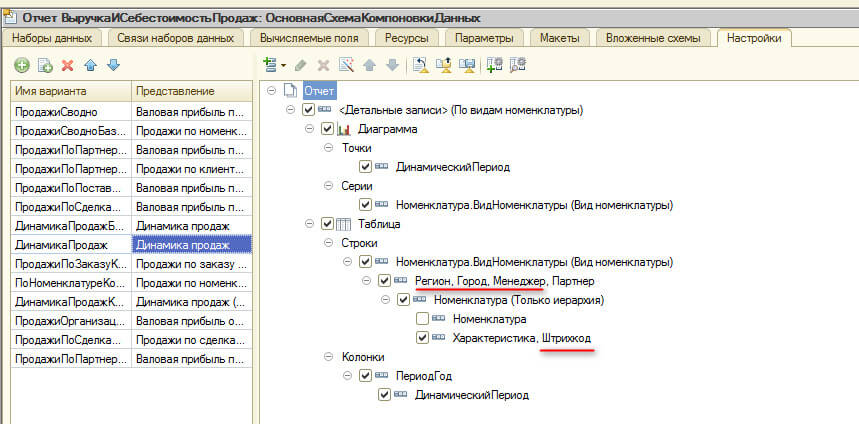Click the copy variant icon
Viewport: 859px width, 424px height.
click(44, 65)
